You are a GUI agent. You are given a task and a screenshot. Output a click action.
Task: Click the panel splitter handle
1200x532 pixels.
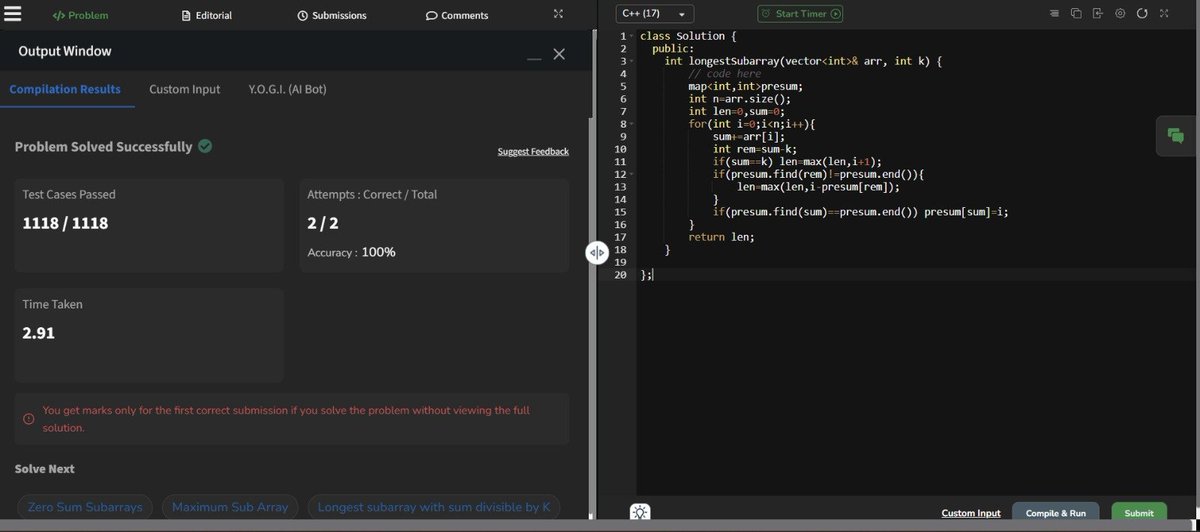tap(597, 253)
